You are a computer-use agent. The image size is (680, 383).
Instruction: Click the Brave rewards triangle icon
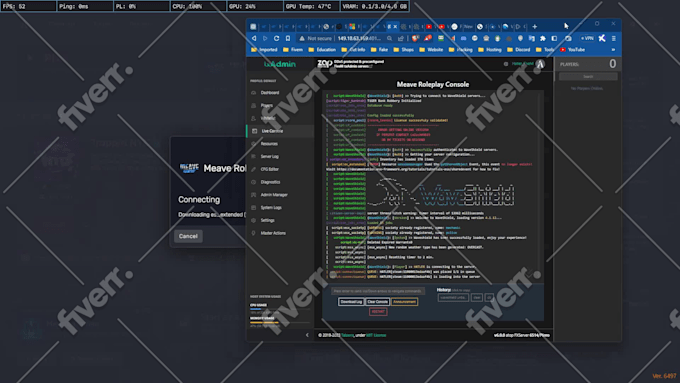pos(428,38)
